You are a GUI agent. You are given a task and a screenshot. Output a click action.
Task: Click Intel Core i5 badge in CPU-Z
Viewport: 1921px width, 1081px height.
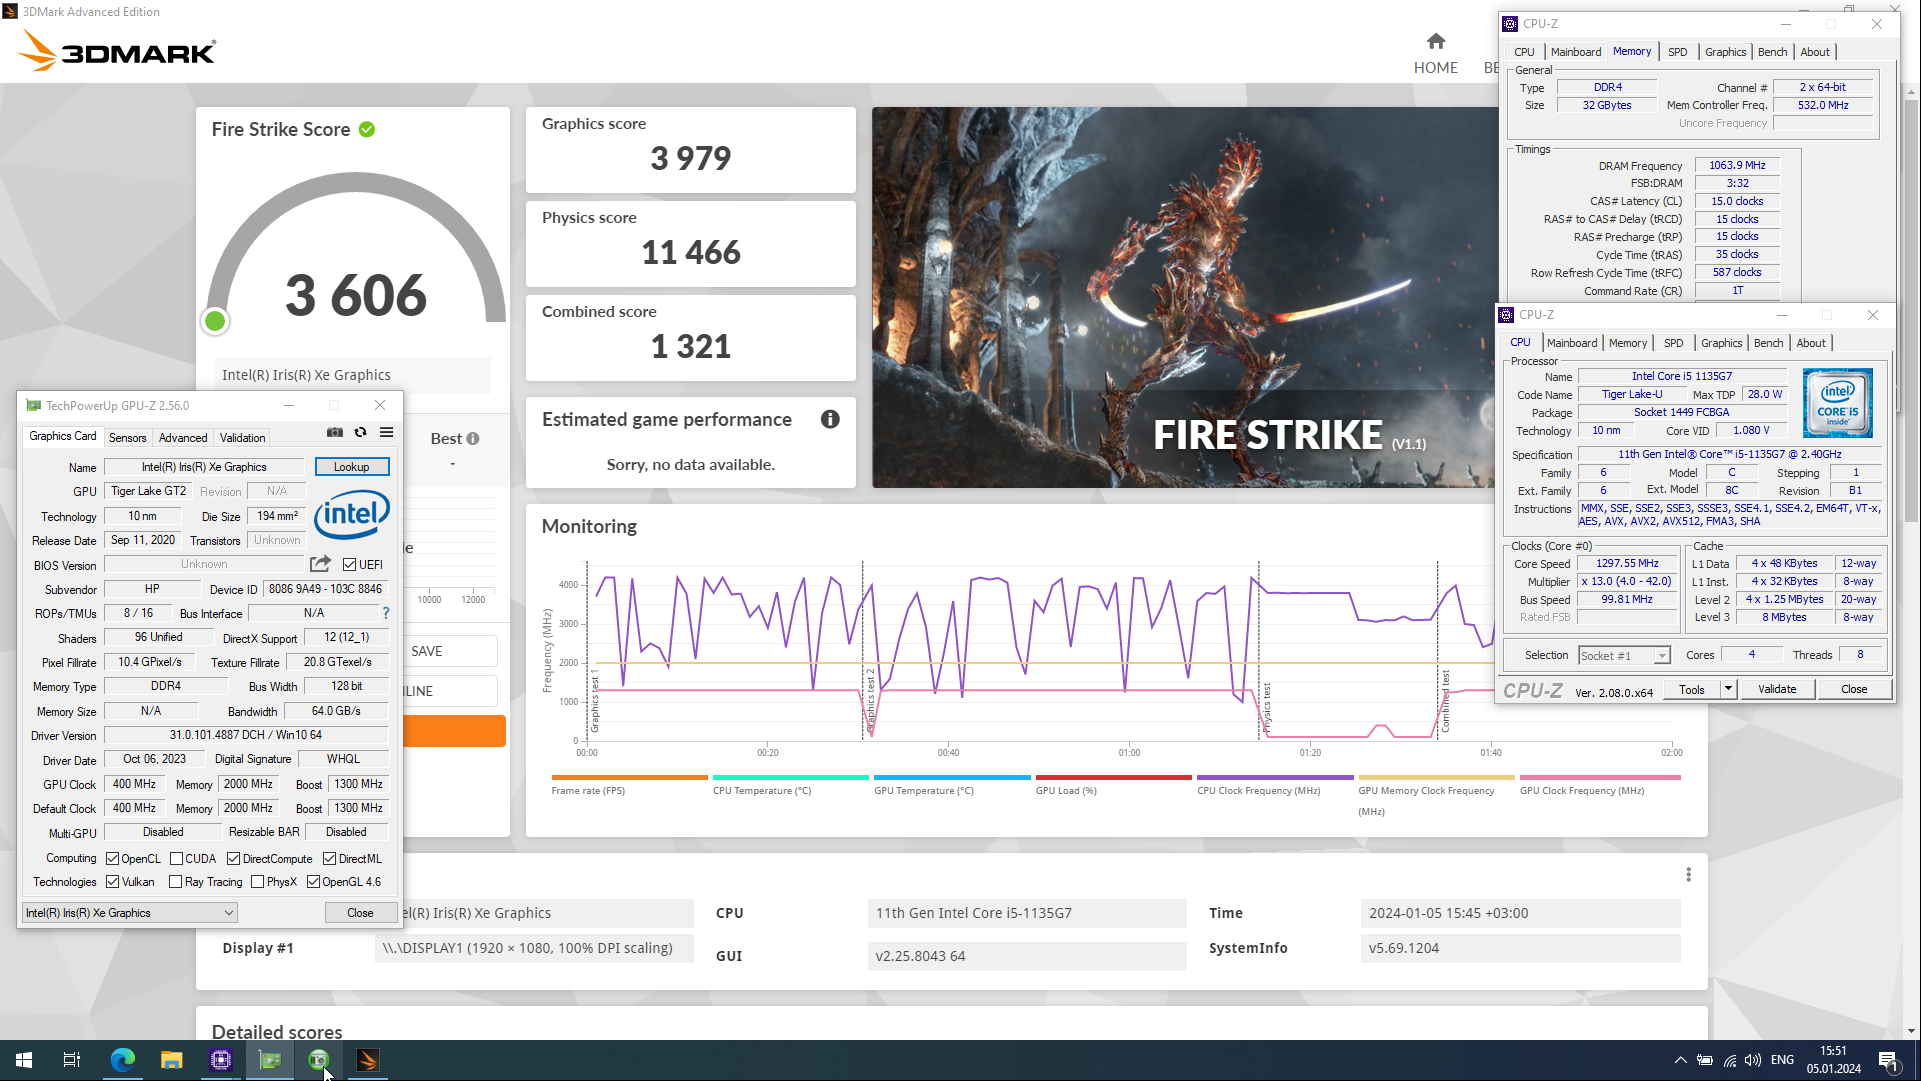pyautogui.click(x=1838, y=403)
